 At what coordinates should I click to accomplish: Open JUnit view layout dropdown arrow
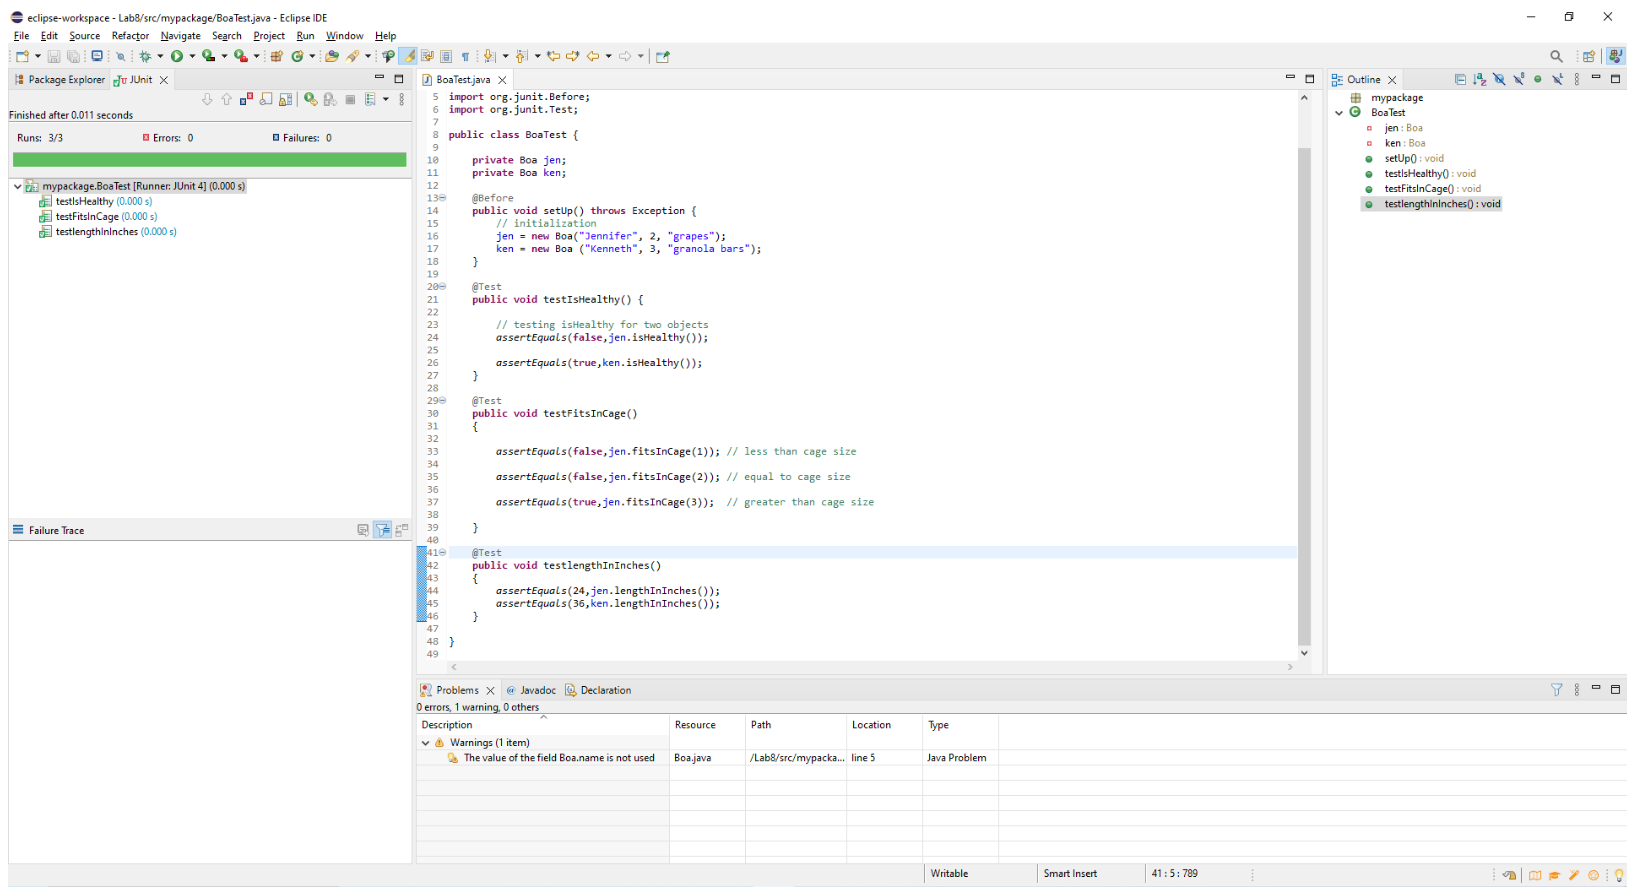tap(386, 99)
